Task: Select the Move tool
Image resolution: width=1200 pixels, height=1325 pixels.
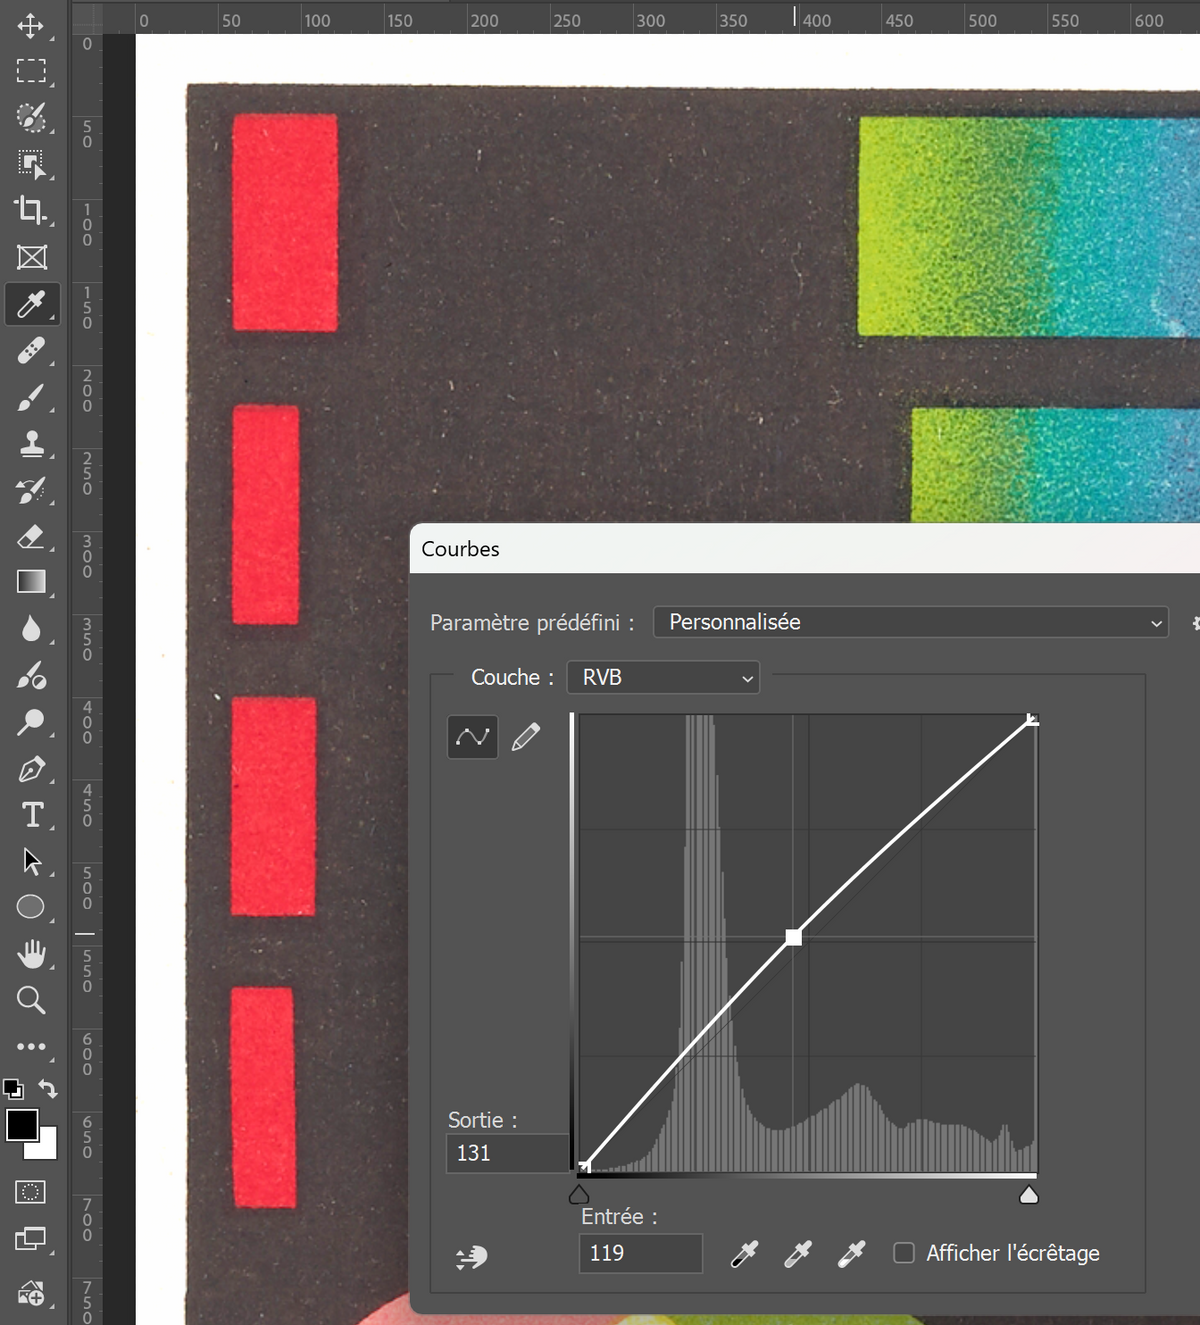Action: pos(31,25)
